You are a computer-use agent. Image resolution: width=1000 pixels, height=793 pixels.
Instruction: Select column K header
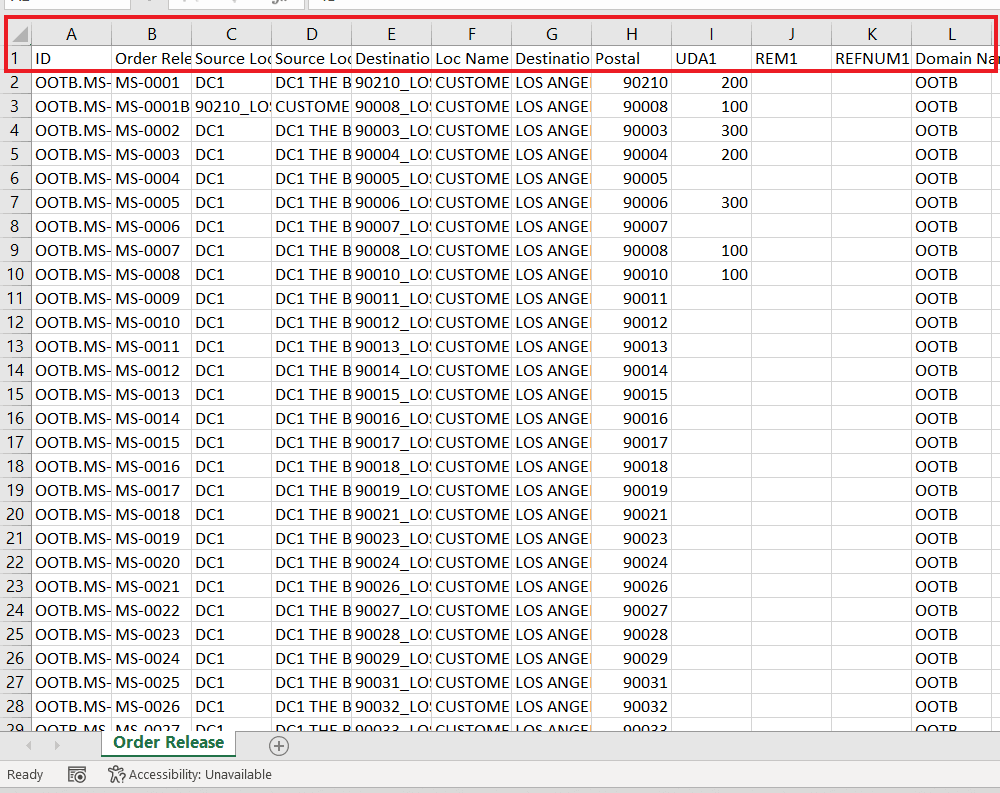tap(872, 34)
